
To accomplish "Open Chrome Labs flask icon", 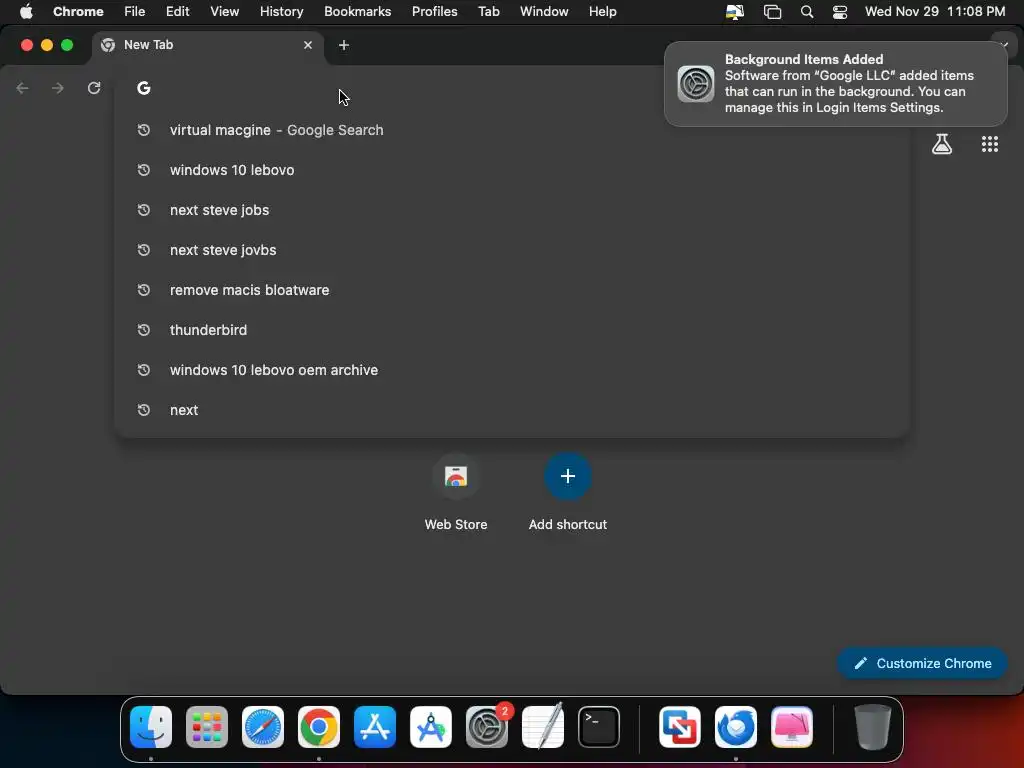I will point(942,144).
